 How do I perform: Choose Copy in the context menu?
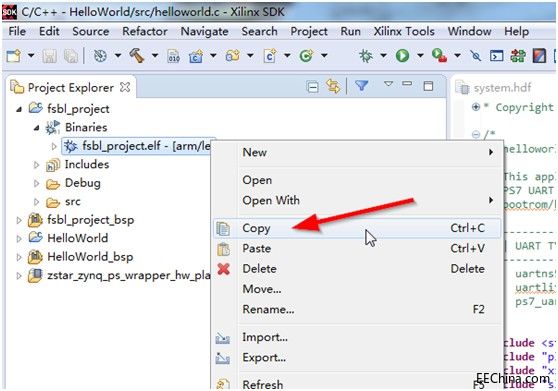(x=357, y=228)
